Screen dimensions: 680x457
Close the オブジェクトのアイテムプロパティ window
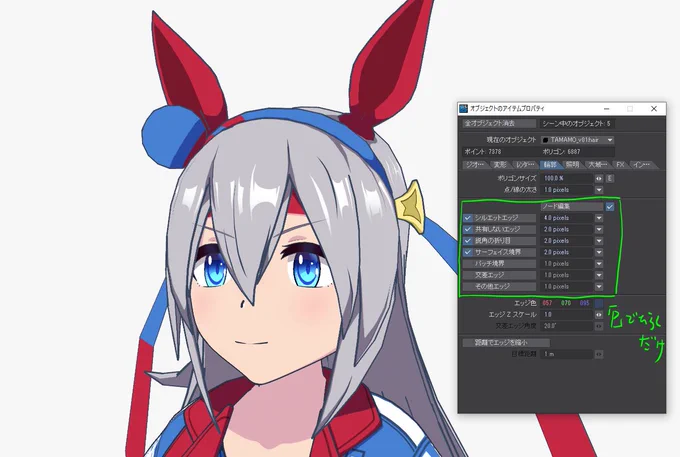point(654,109)
